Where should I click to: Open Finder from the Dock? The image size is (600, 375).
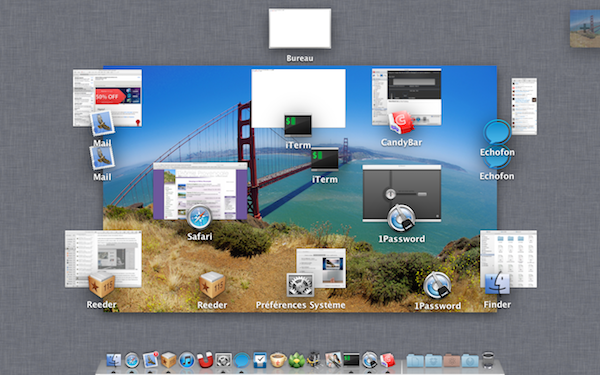point(114,360)
